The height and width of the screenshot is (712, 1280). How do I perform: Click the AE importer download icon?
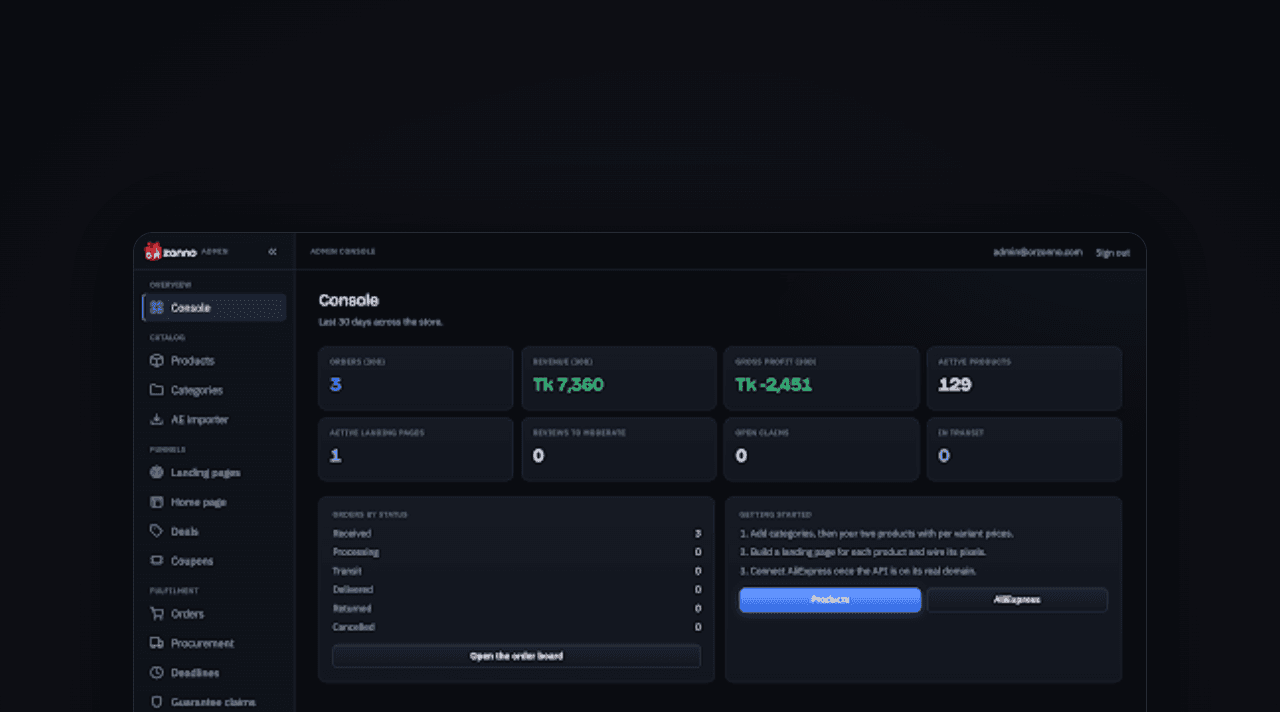point(157,420)
